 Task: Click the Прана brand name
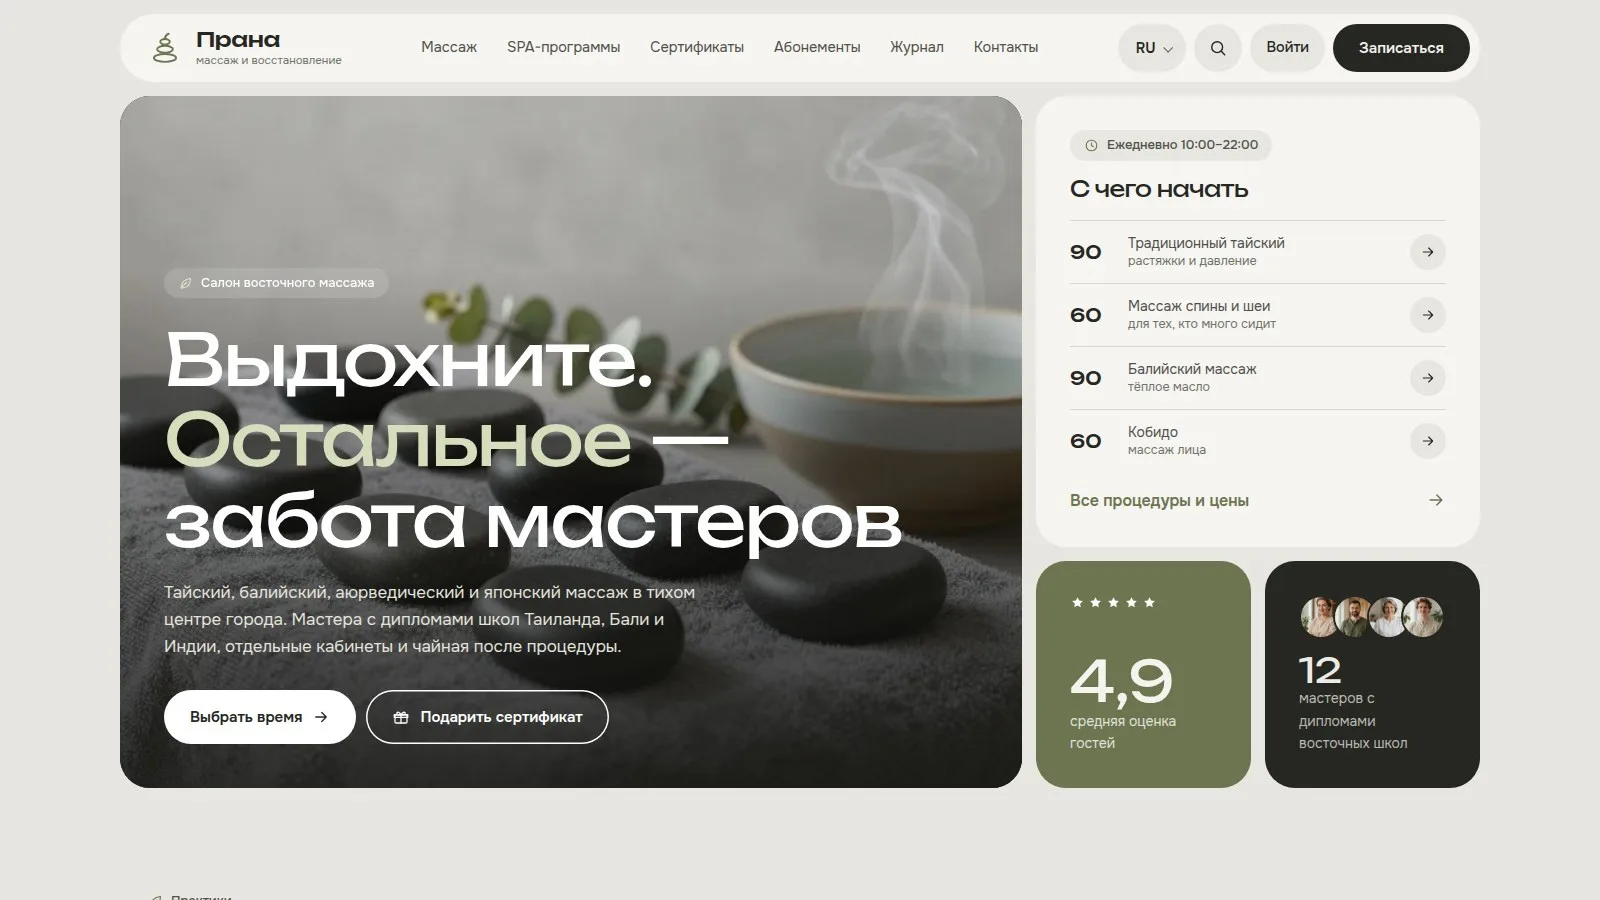click(x=238, y=40)
